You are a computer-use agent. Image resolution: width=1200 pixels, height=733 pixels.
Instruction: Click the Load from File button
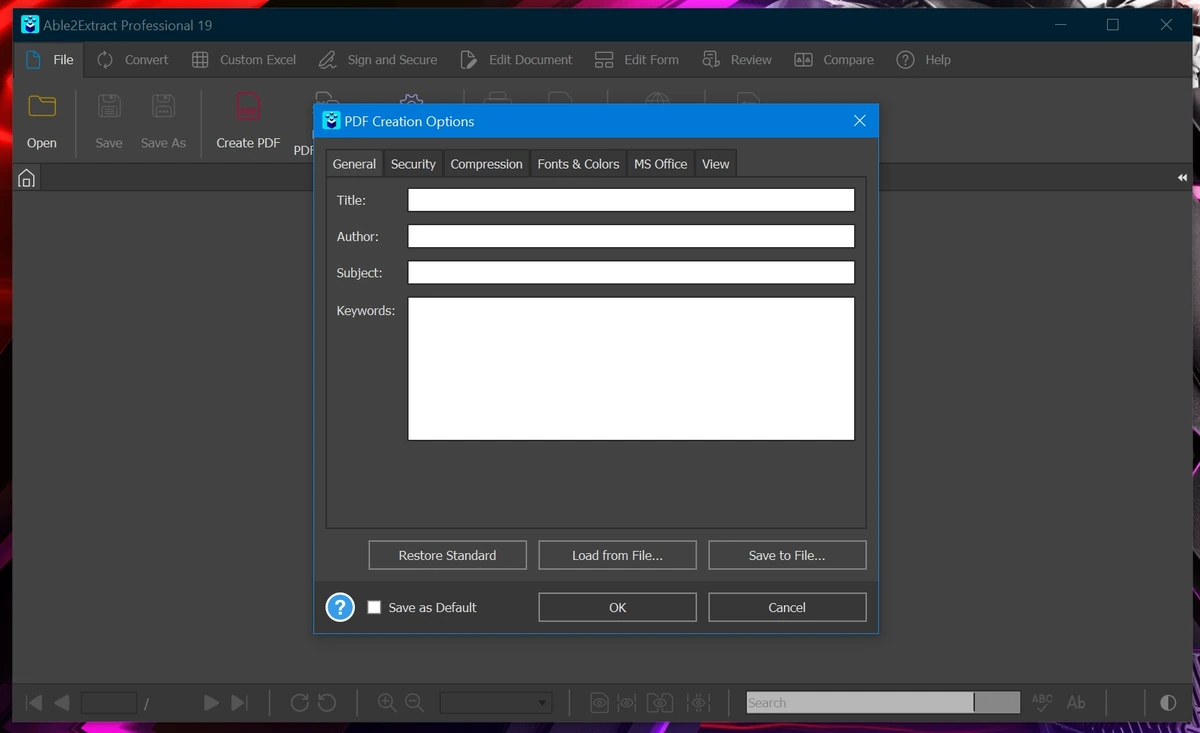(x=617, y=555)
